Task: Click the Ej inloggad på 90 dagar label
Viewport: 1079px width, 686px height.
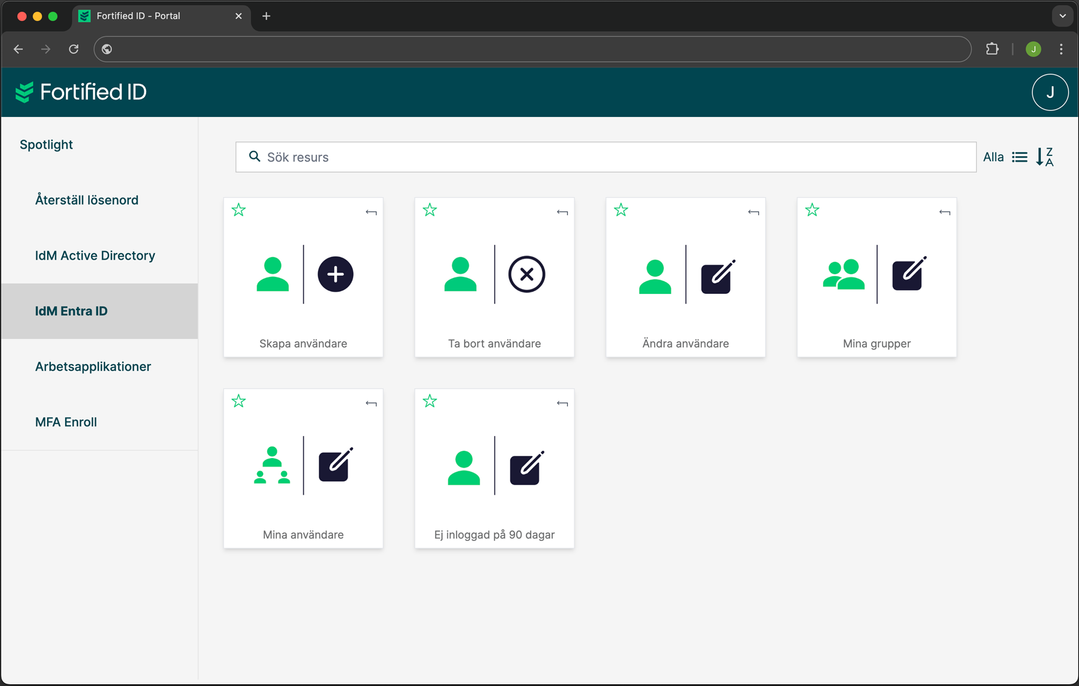Action: coord(495,535)
